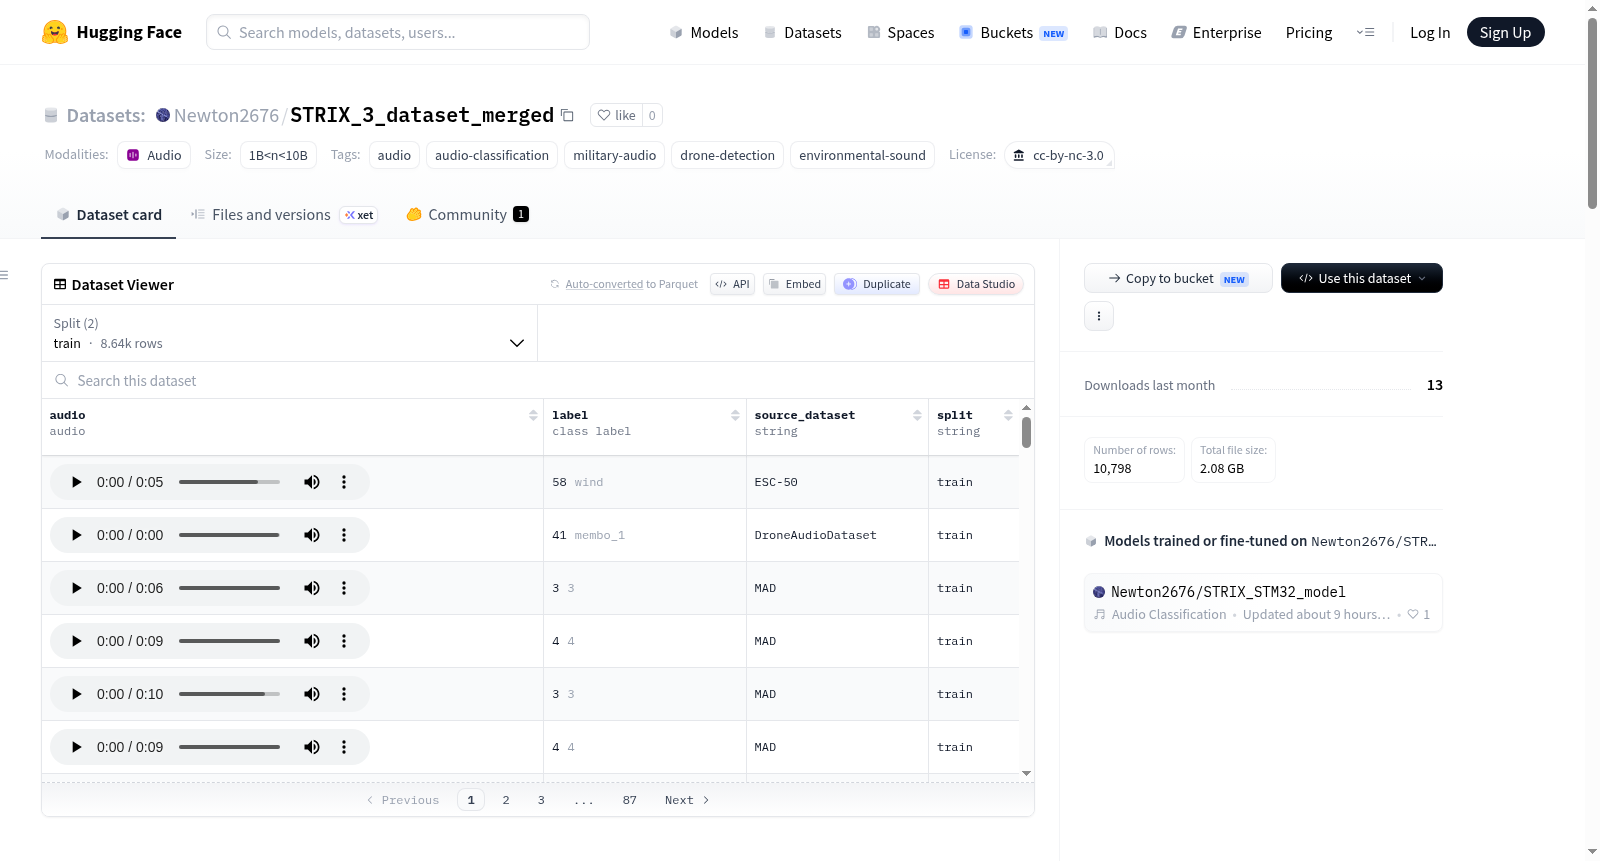1600x861 pixels.
Task: Seek in the 58 wind audio progress bar
Action: 229,482
